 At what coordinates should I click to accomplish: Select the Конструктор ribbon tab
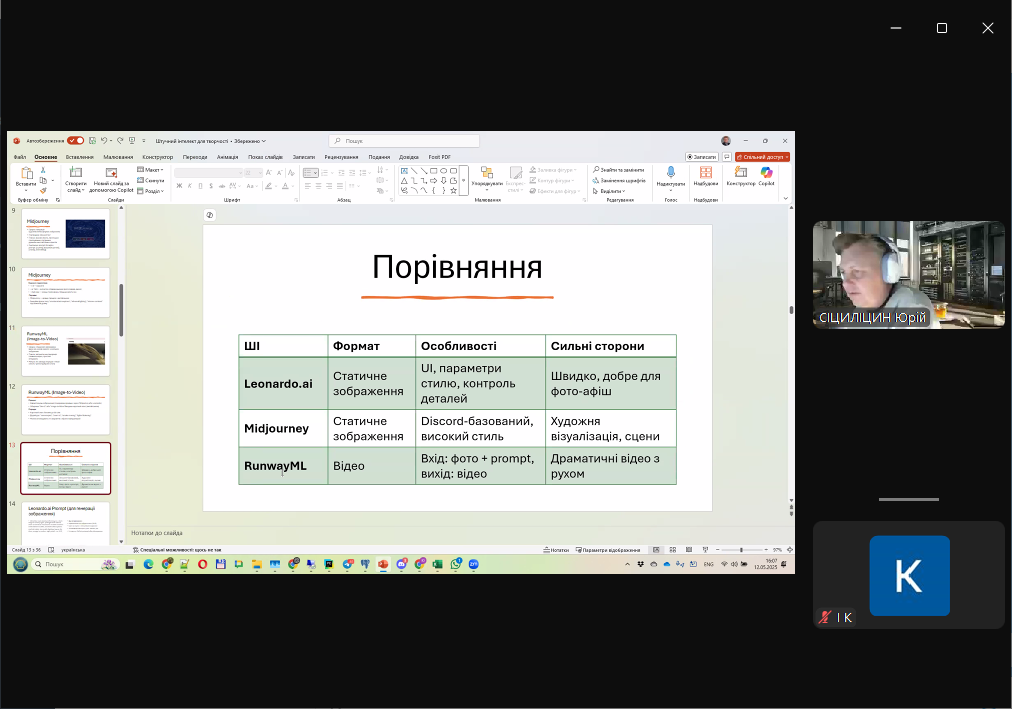point(157,157)
